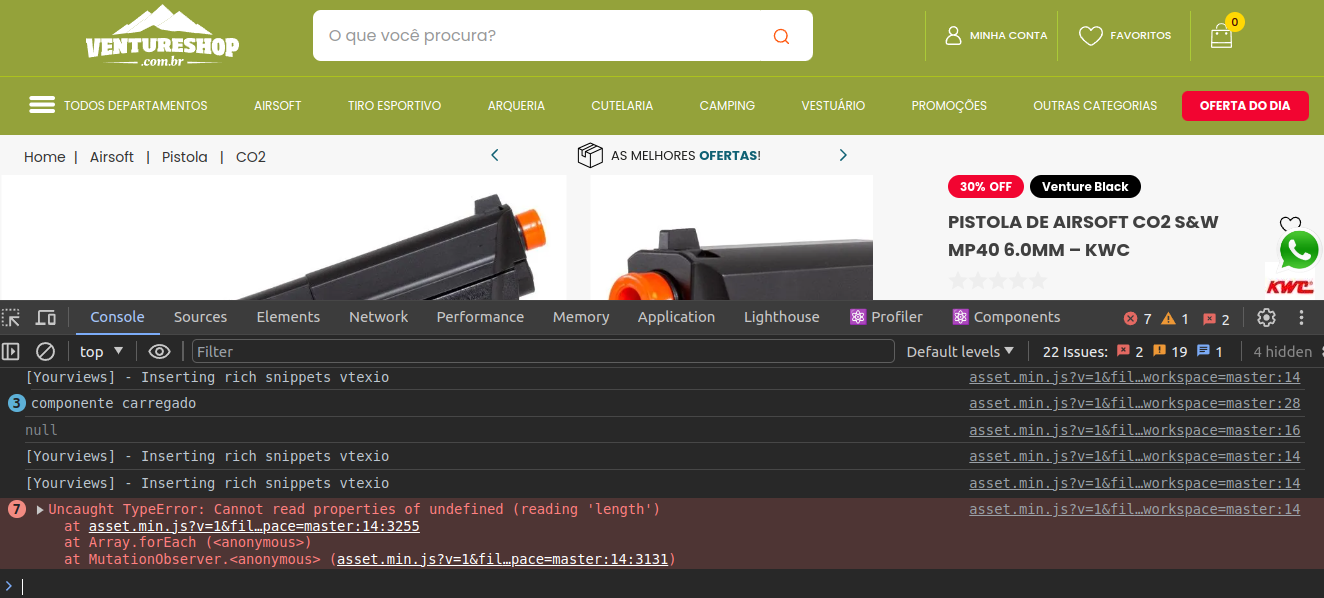Click the grouped message count 3 badge
Viewport: 1324px width, 598px height.
click(16, 404)
